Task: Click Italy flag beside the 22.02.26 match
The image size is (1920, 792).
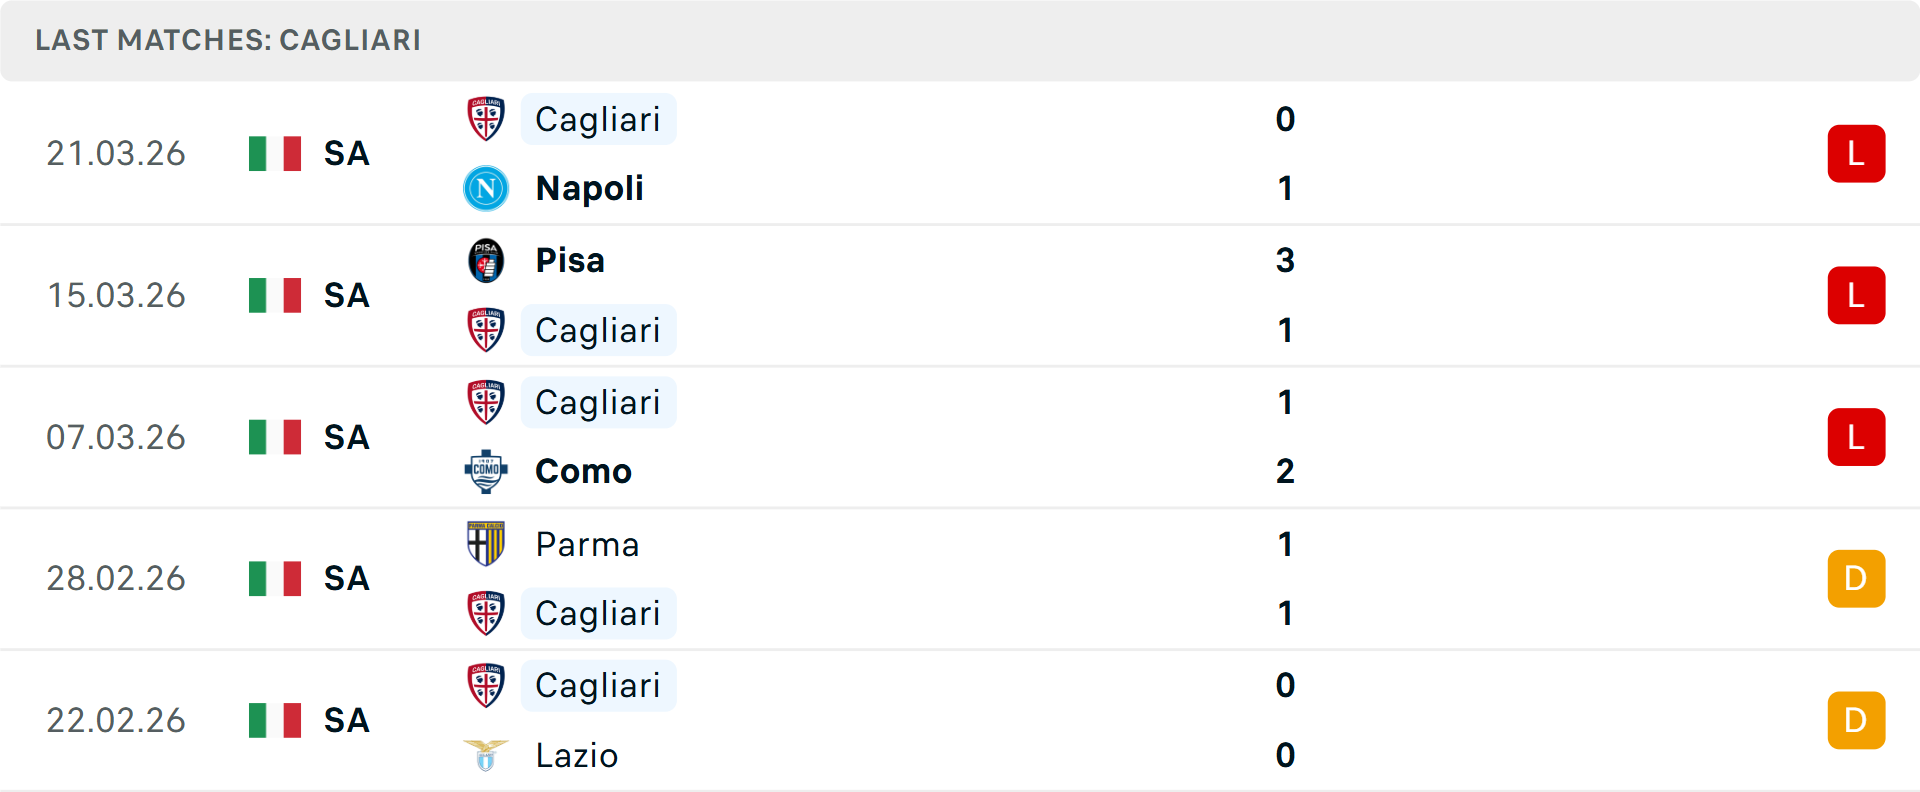Action: click(x=275, y=720)
